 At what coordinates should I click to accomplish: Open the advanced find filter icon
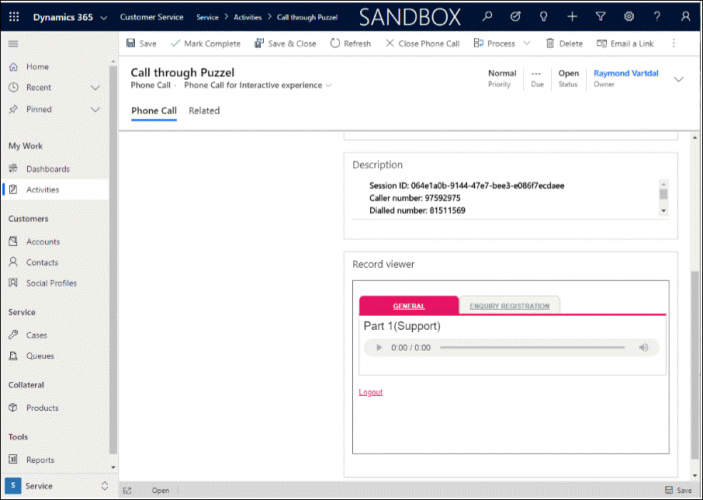point(600,17)
